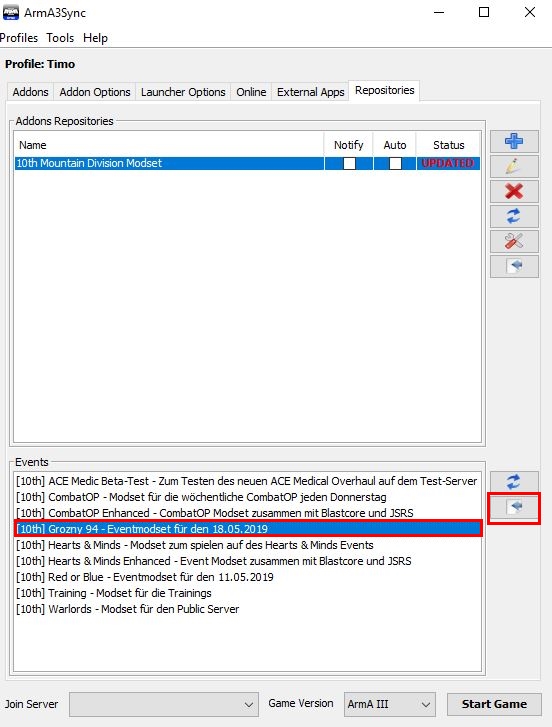The image size is (552, 727).
Task: Expand the Game Version ArmA III dropdown
Action: [390, 704]
